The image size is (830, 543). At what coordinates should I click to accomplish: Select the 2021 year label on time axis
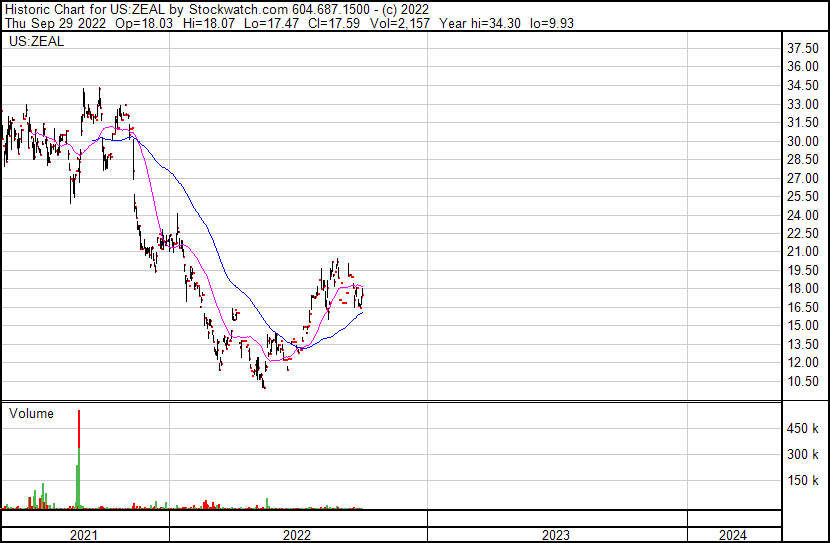pyautogui.click(x=84, y=535)
